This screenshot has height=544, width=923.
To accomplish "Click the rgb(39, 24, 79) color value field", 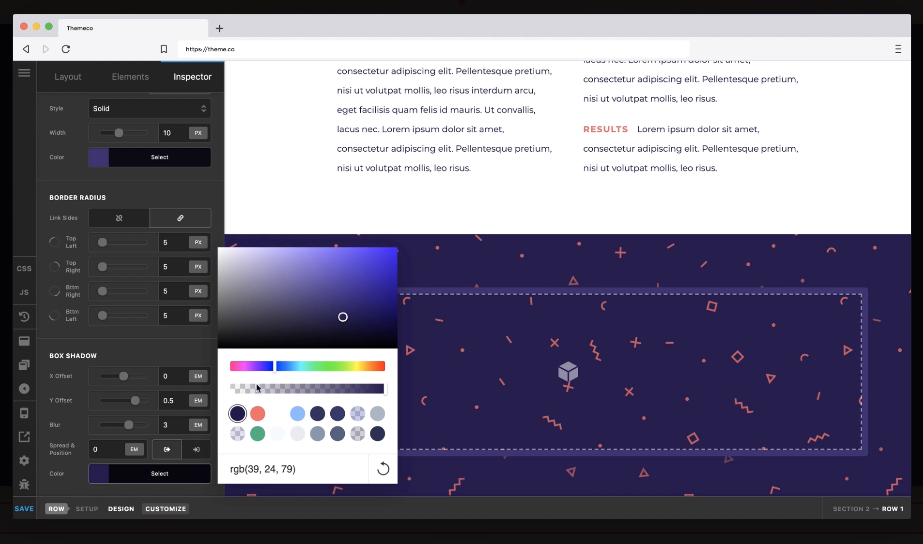I will pos(293,469).
